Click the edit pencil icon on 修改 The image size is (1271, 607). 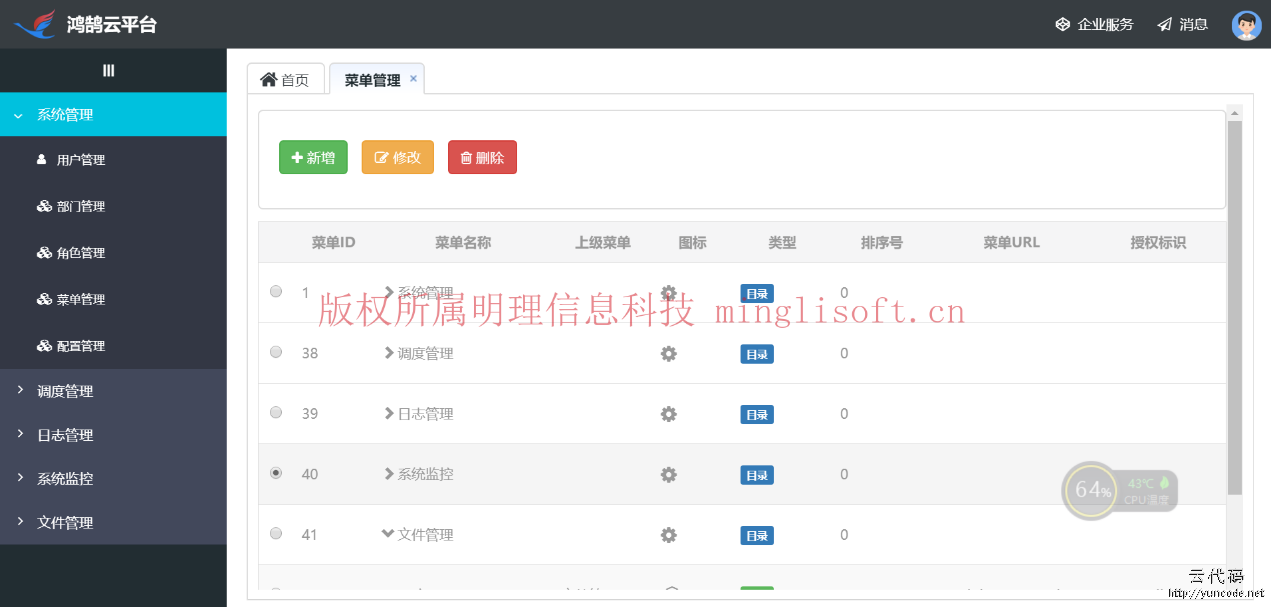381,158
